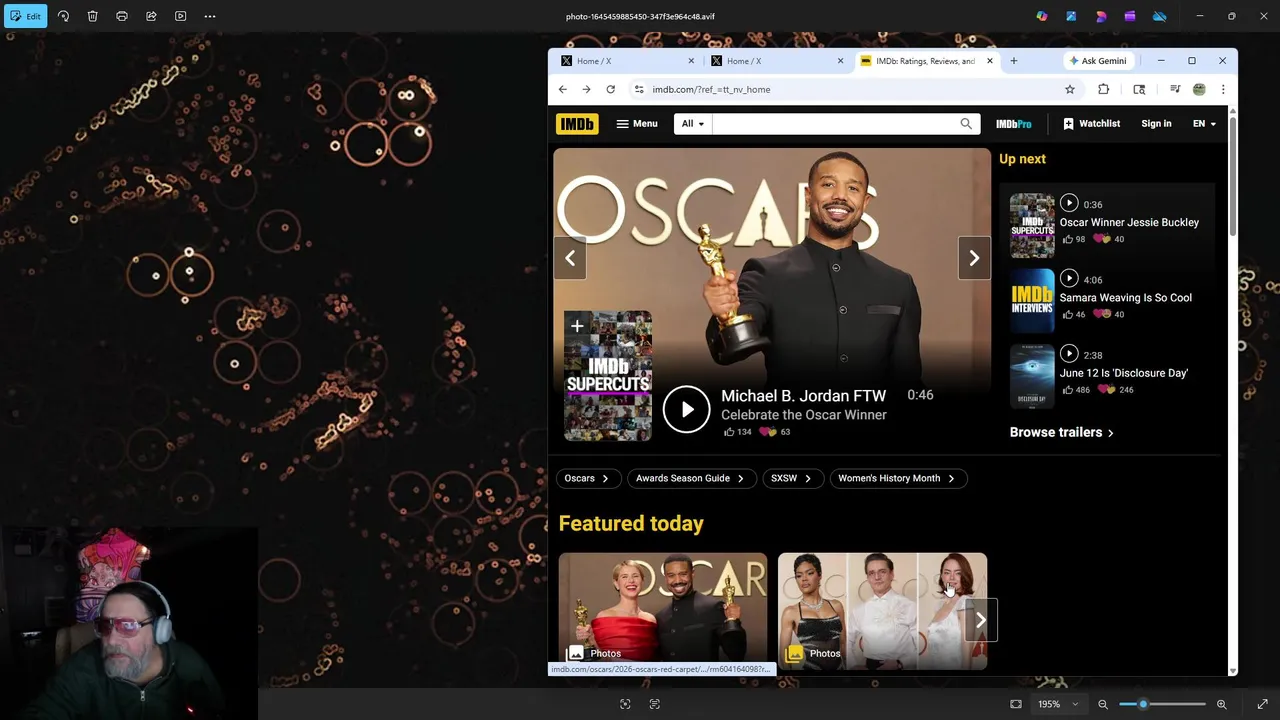Add IMDb Supercuts poster to watchlist

(577, 326)
